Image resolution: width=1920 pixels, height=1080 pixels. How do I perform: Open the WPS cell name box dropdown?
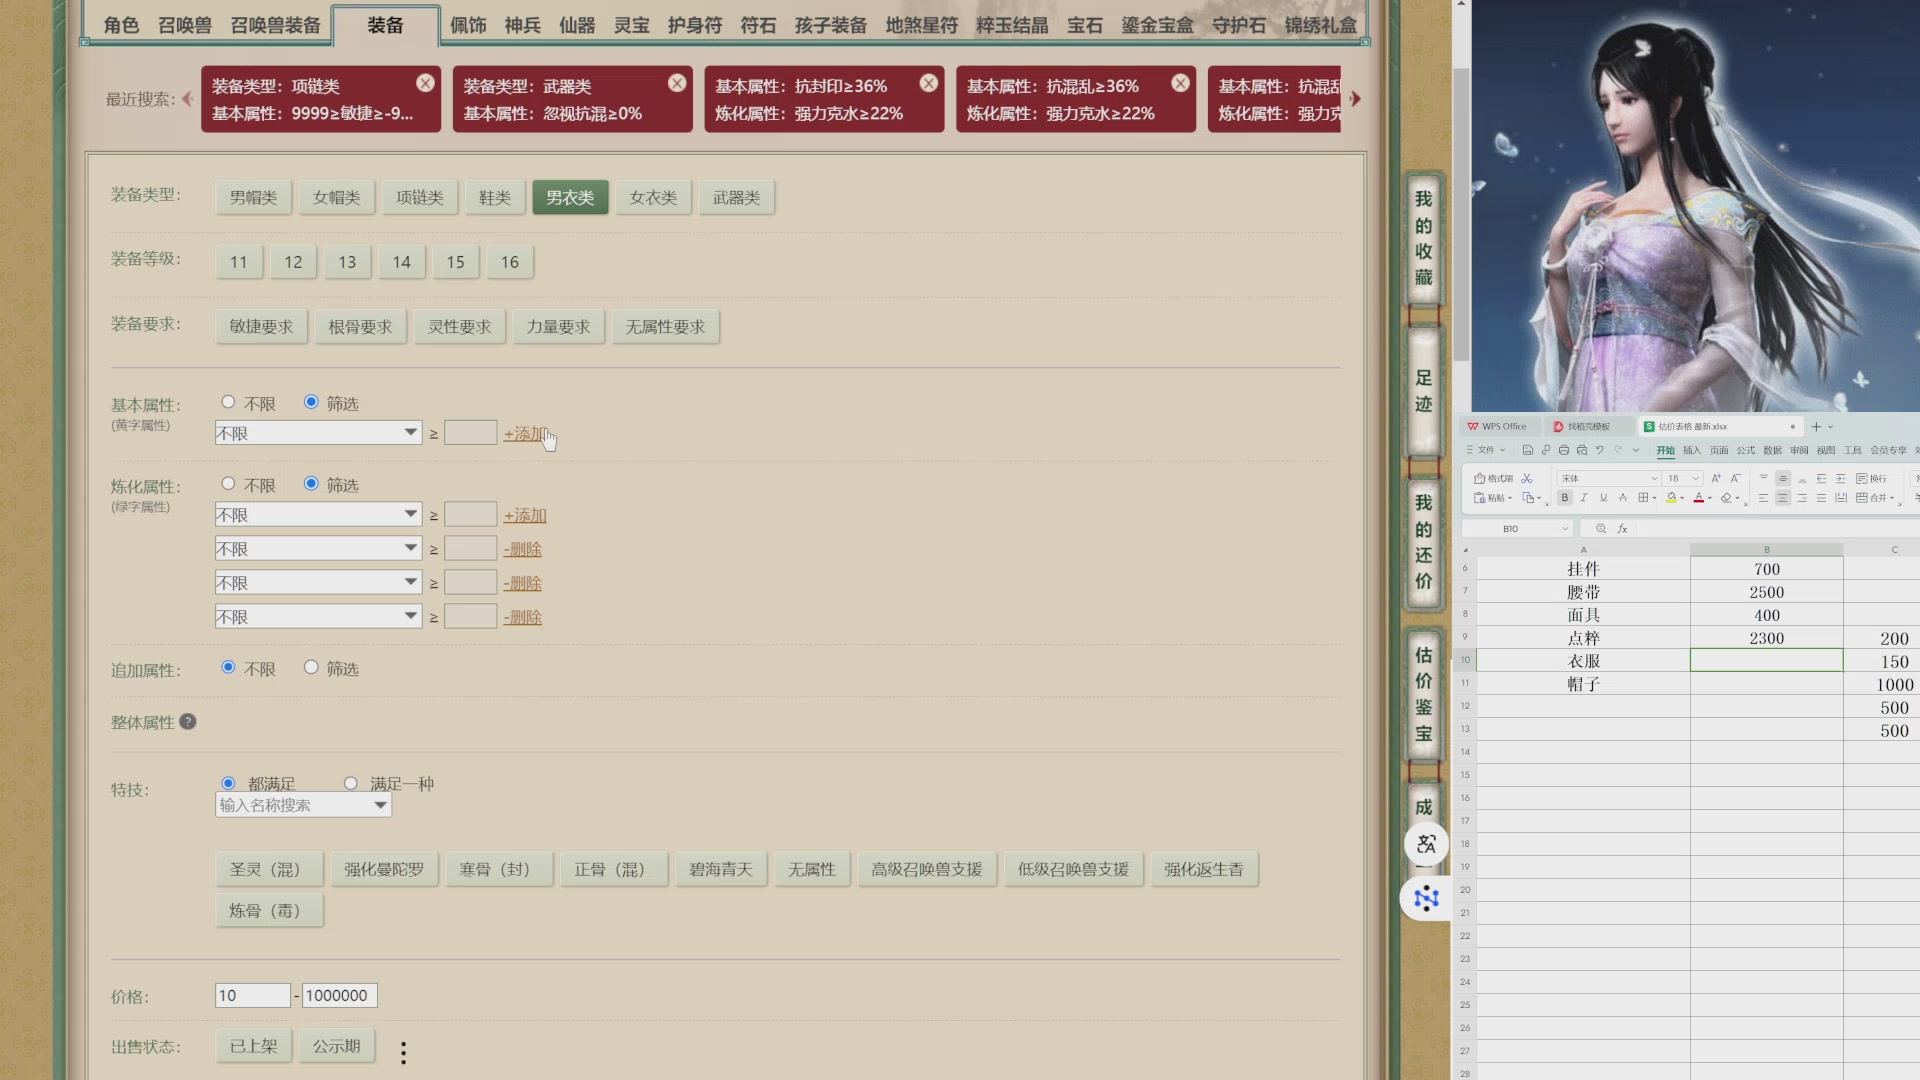1565,528
